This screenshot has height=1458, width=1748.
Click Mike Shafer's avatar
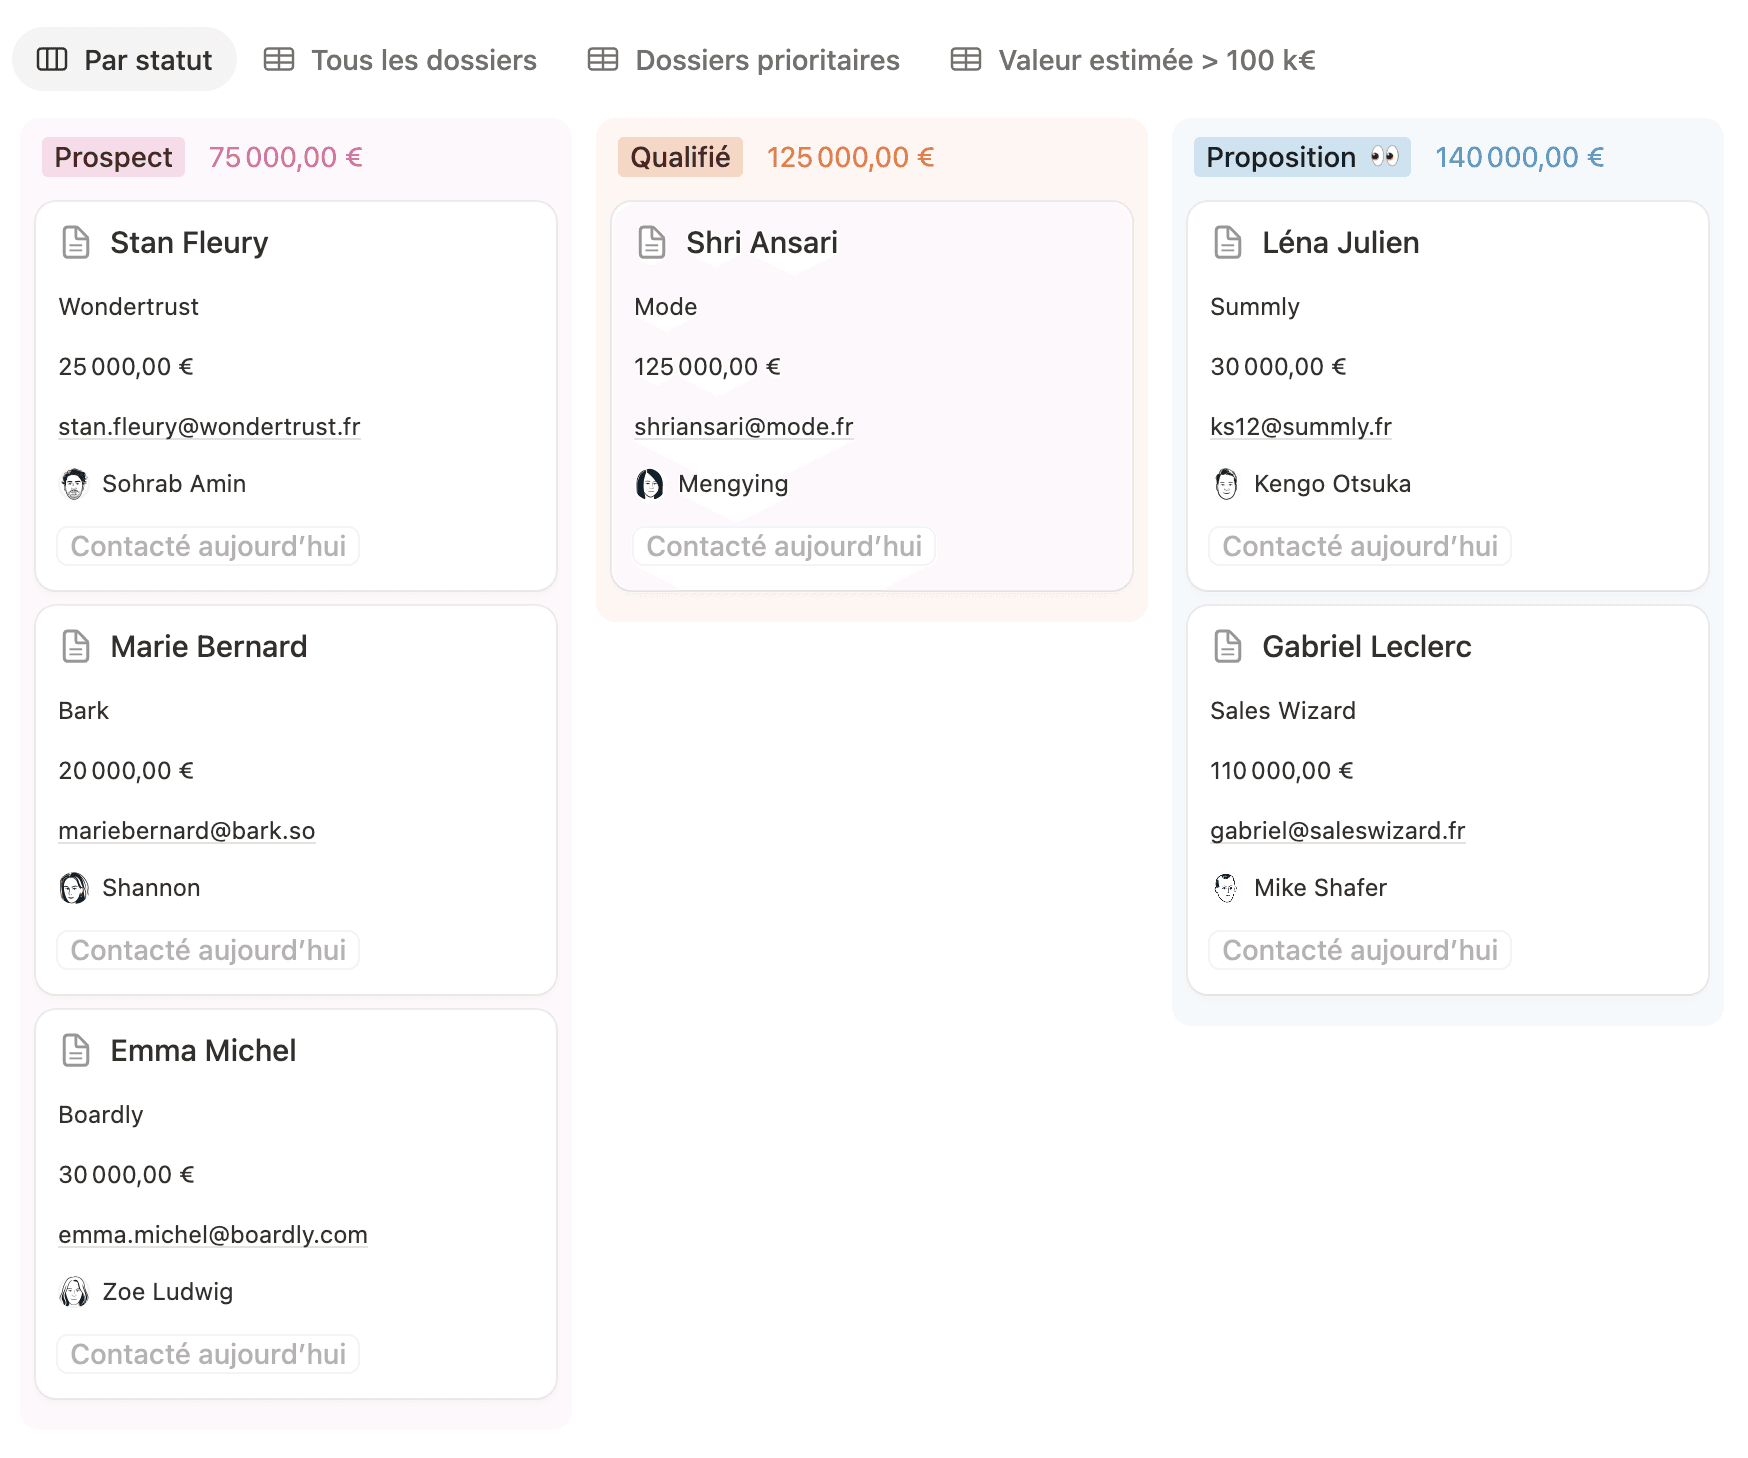[1226, 888]
